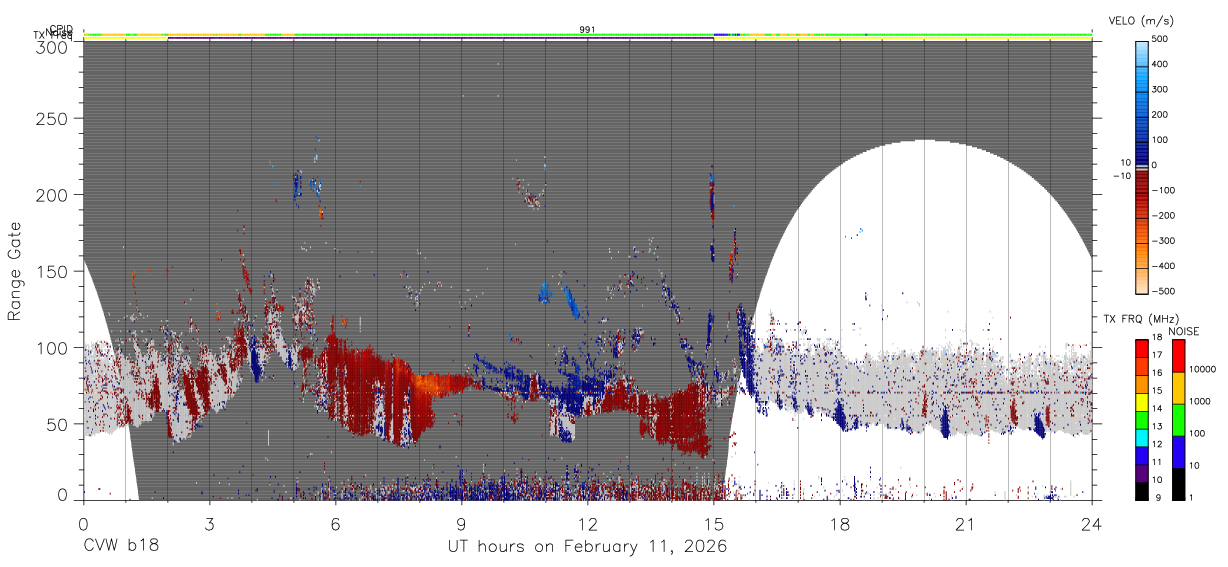Click the orange 15–16 MHz swatch in TX FRQ legend
The height and width of the screenshot is (567, 1228).
1142,385
